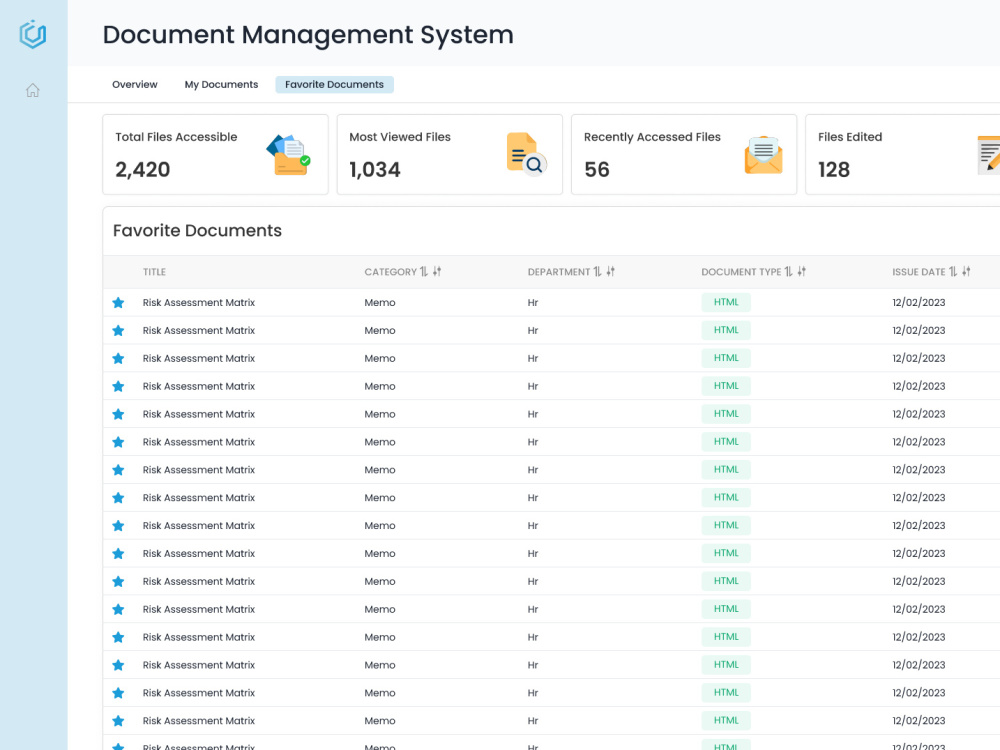
Task: Open the Issue Date column filter sliders icon
Action: (966, 272)
